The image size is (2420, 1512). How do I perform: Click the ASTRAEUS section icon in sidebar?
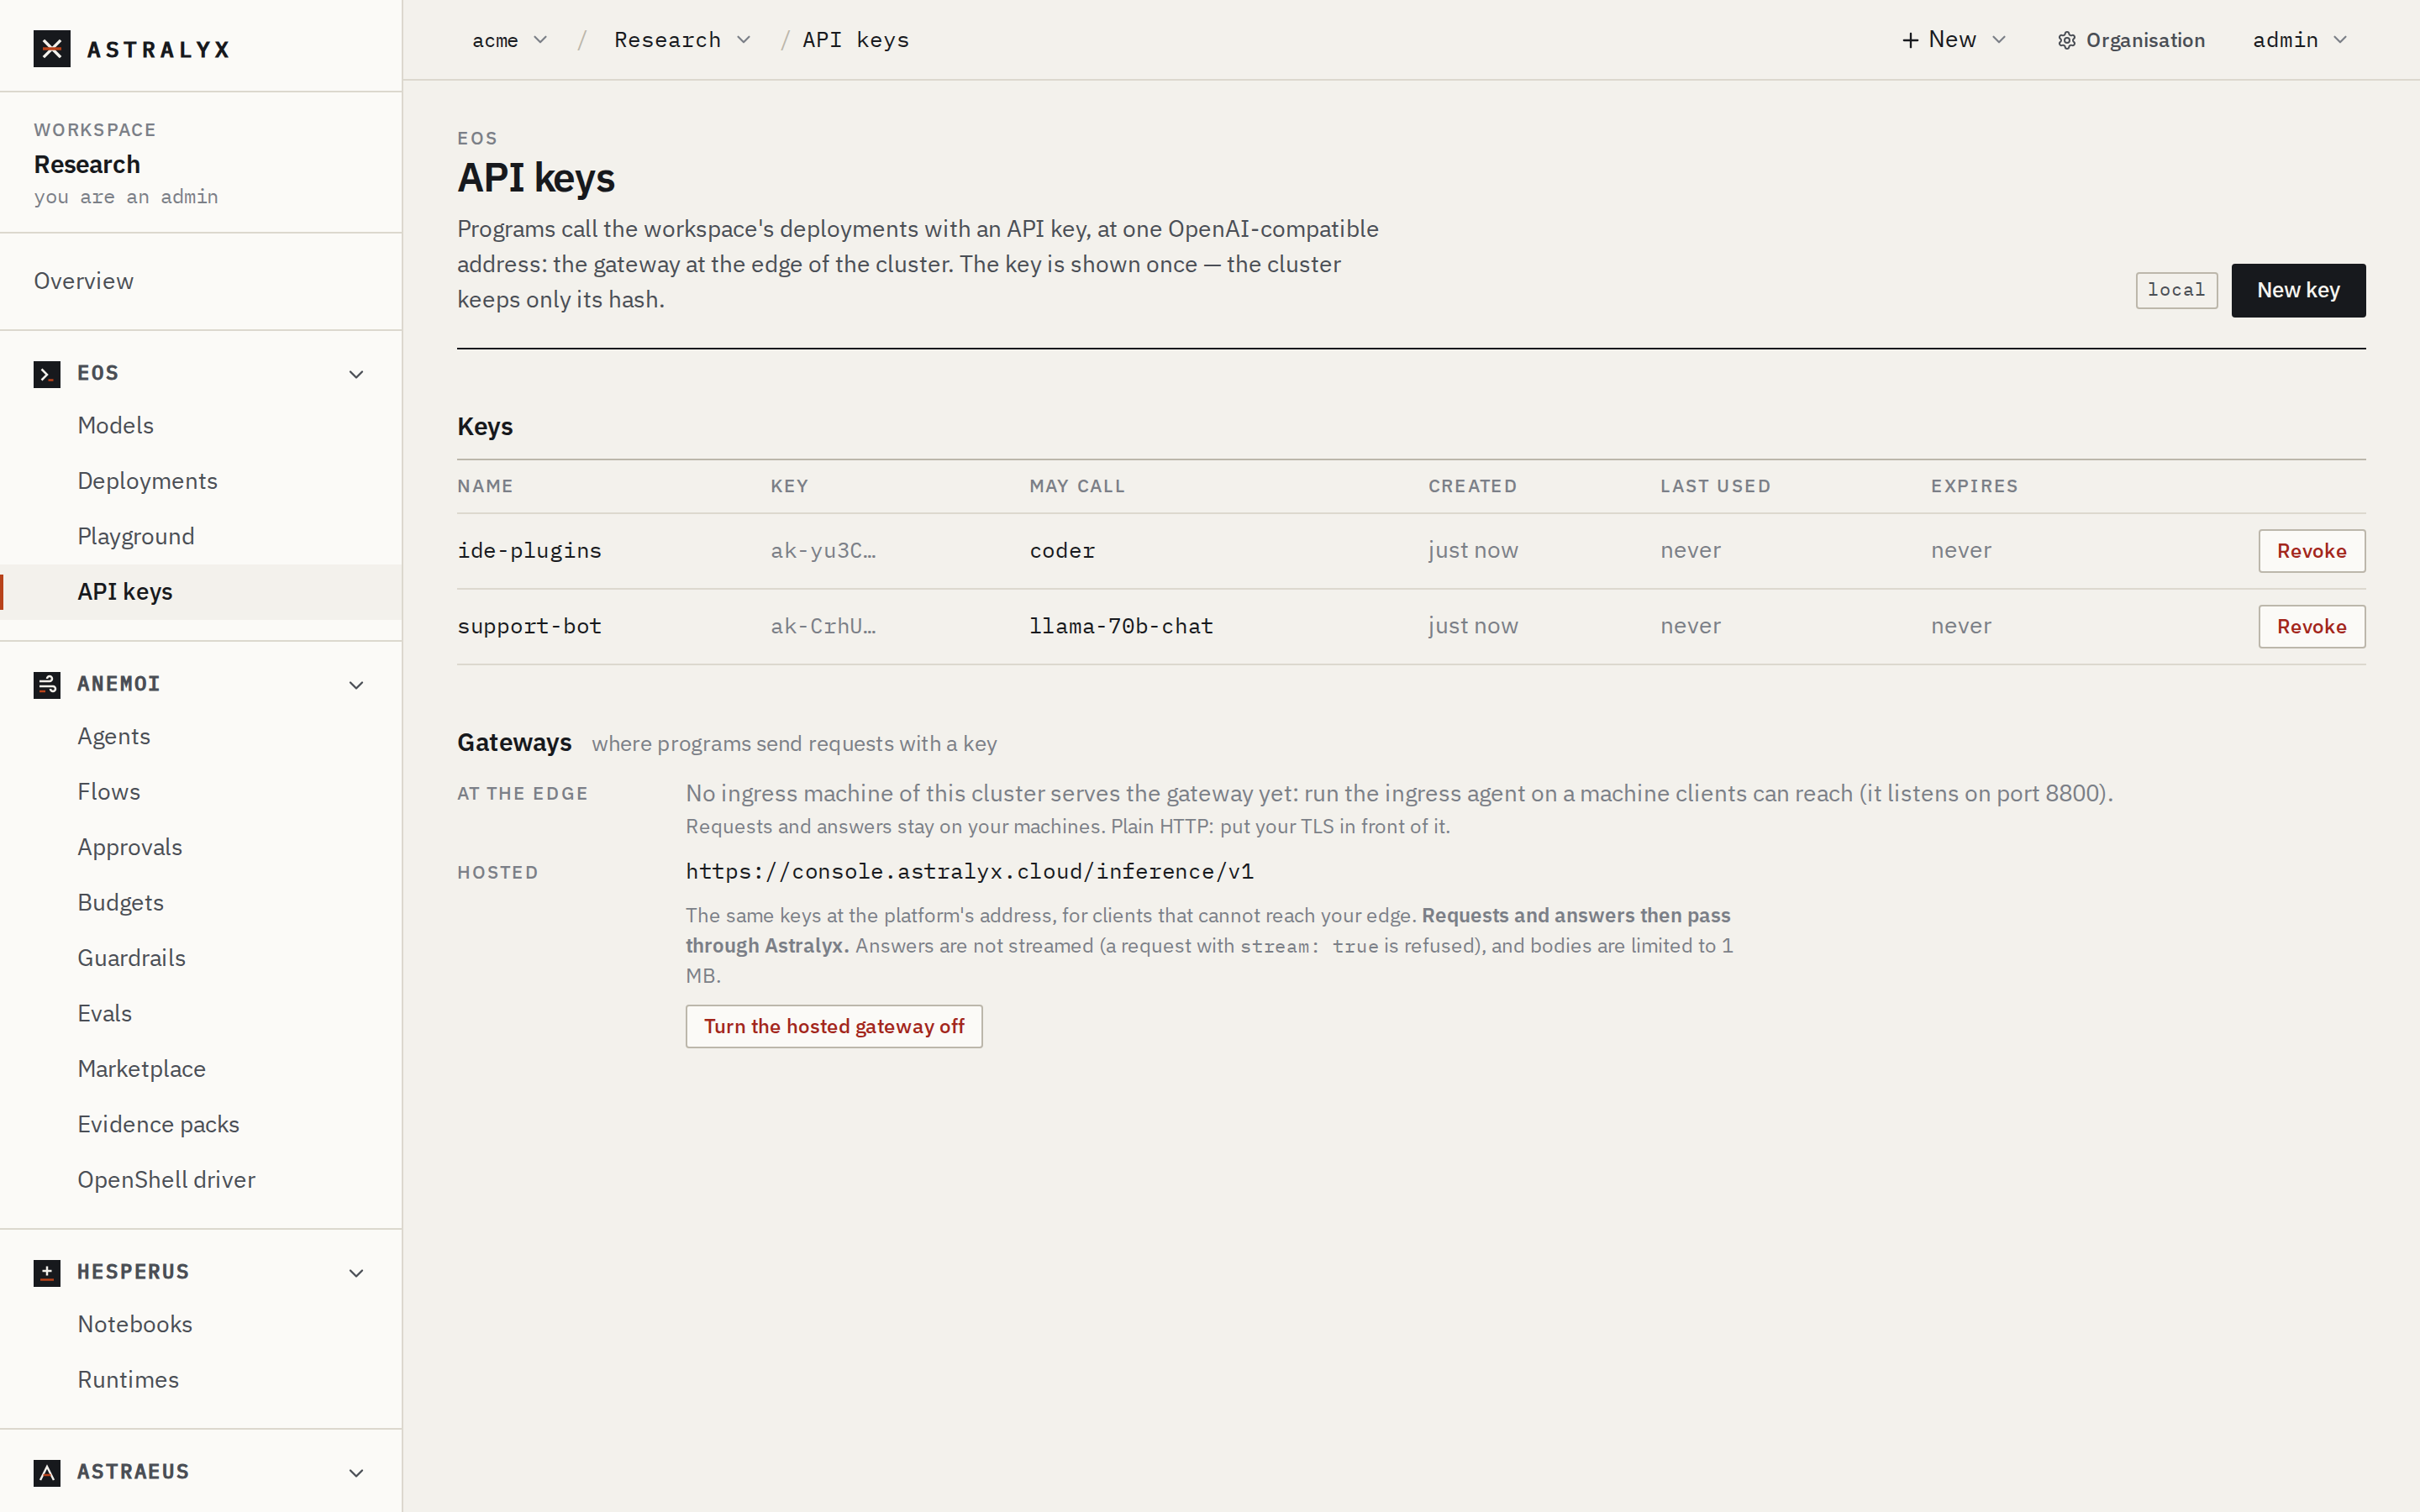click(47, 1473)
